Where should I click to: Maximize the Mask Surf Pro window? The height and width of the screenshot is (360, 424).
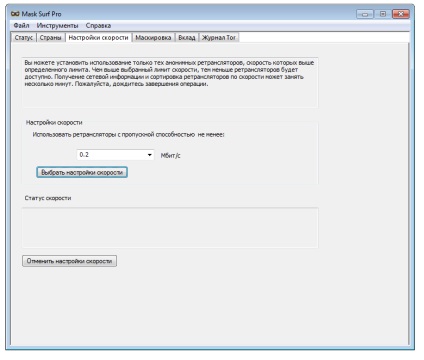coord(383,14)
